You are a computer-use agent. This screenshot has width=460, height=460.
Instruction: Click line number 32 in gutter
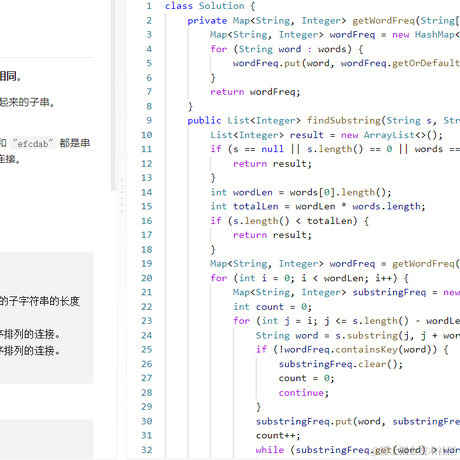(x=147, y=450)
